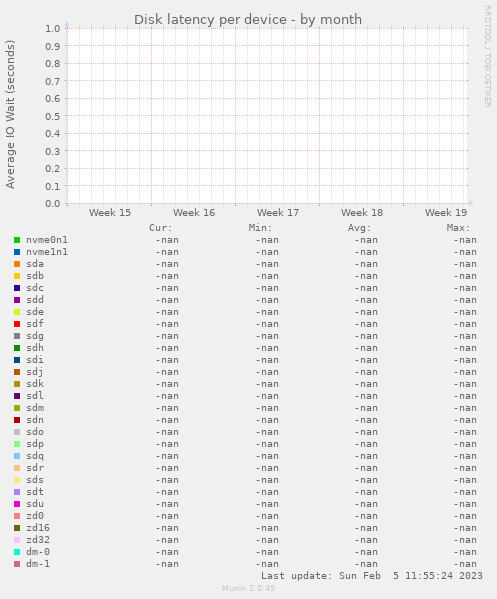Select the nvme1n1 device label
This screenshot has height=599, width=497.
pyautogui.click(x=47, y=252)
